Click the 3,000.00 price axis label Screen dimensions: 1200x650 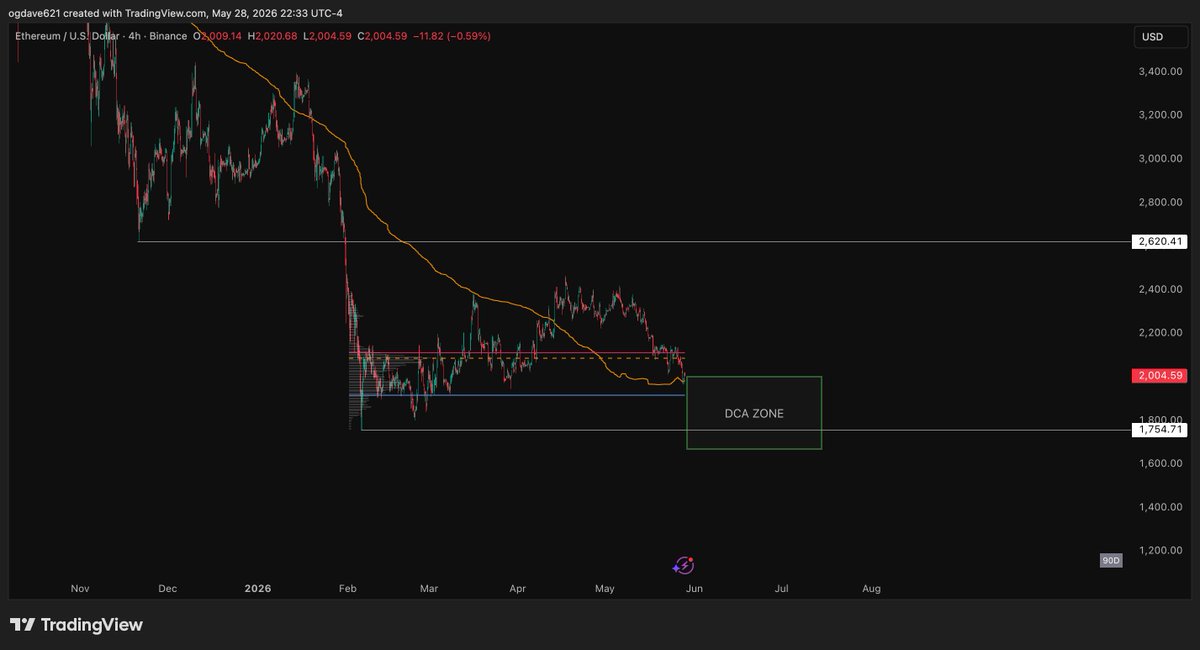[1161, 158]
